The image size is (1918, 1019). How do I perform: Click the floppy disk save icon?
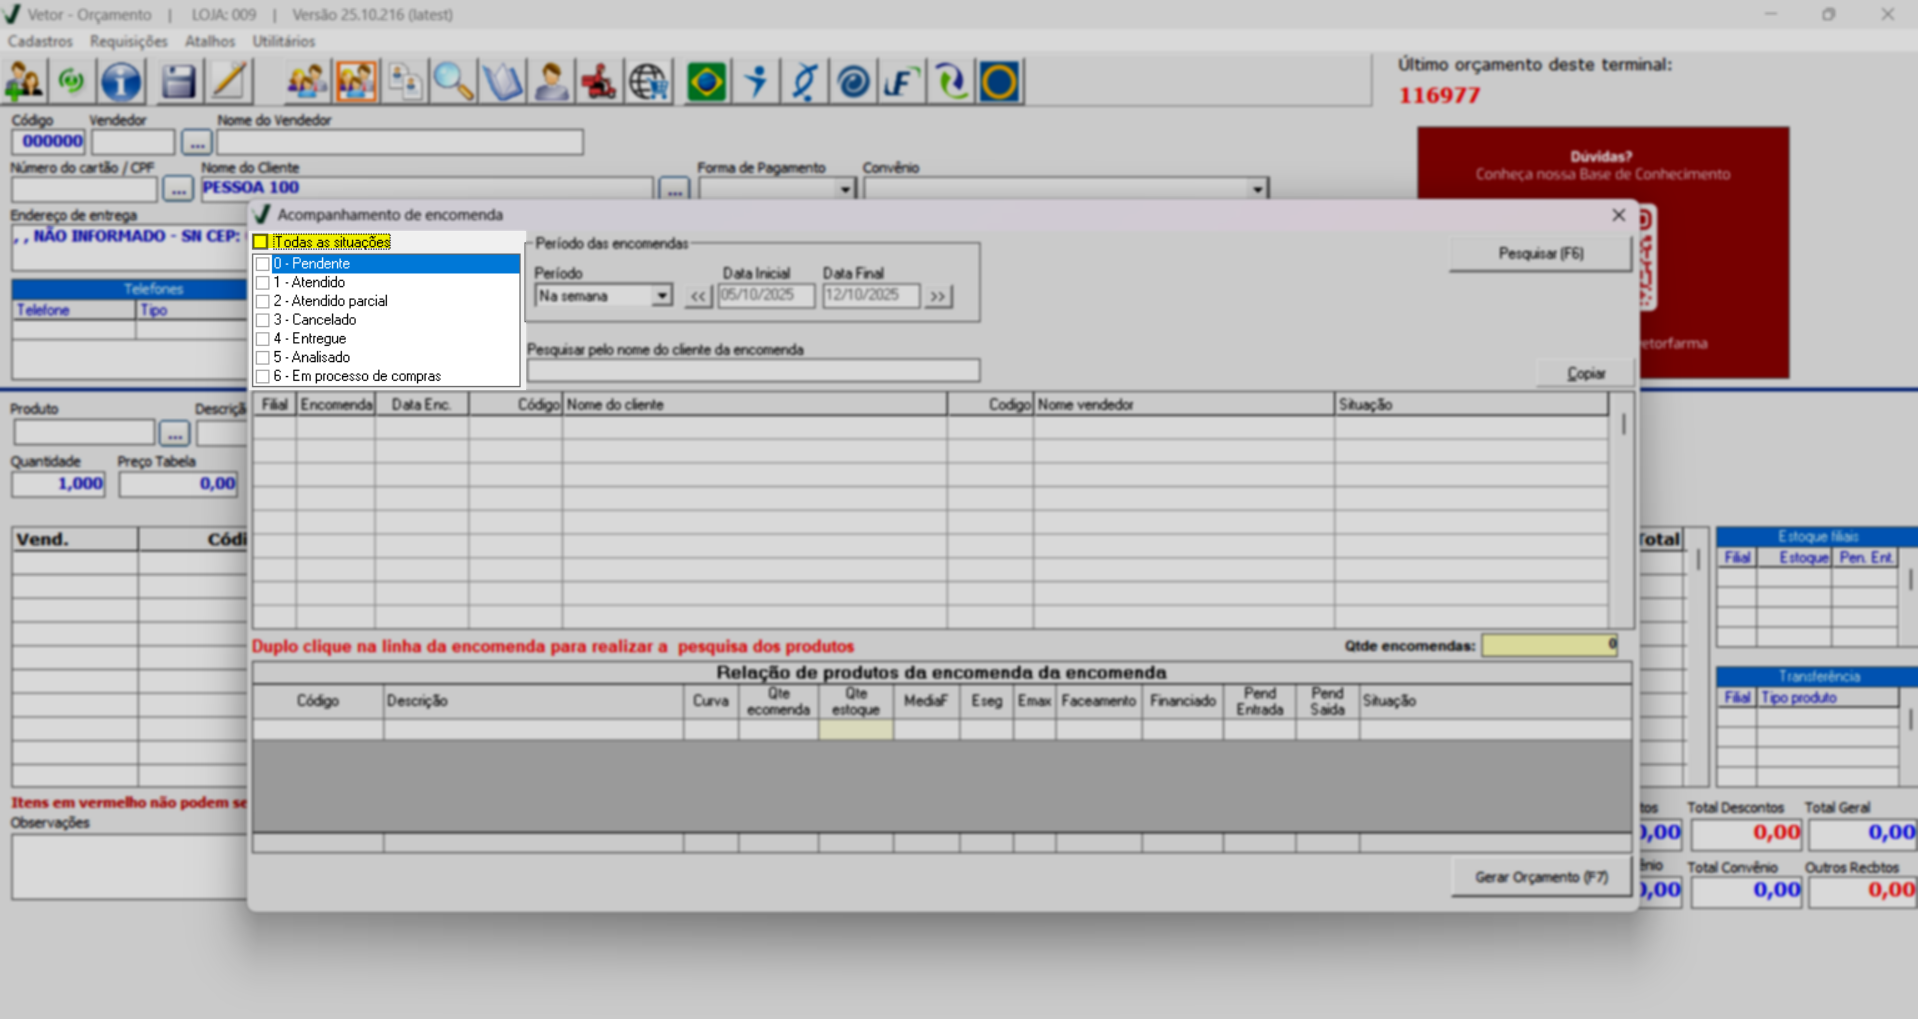[x=178, y=82]
